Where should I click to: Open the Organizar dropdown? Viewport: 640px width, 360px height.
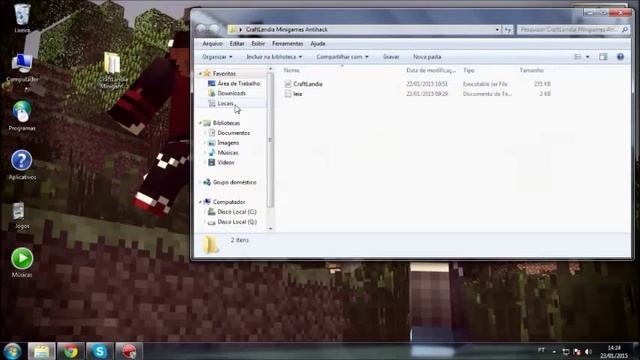click(x=217, y=57)
